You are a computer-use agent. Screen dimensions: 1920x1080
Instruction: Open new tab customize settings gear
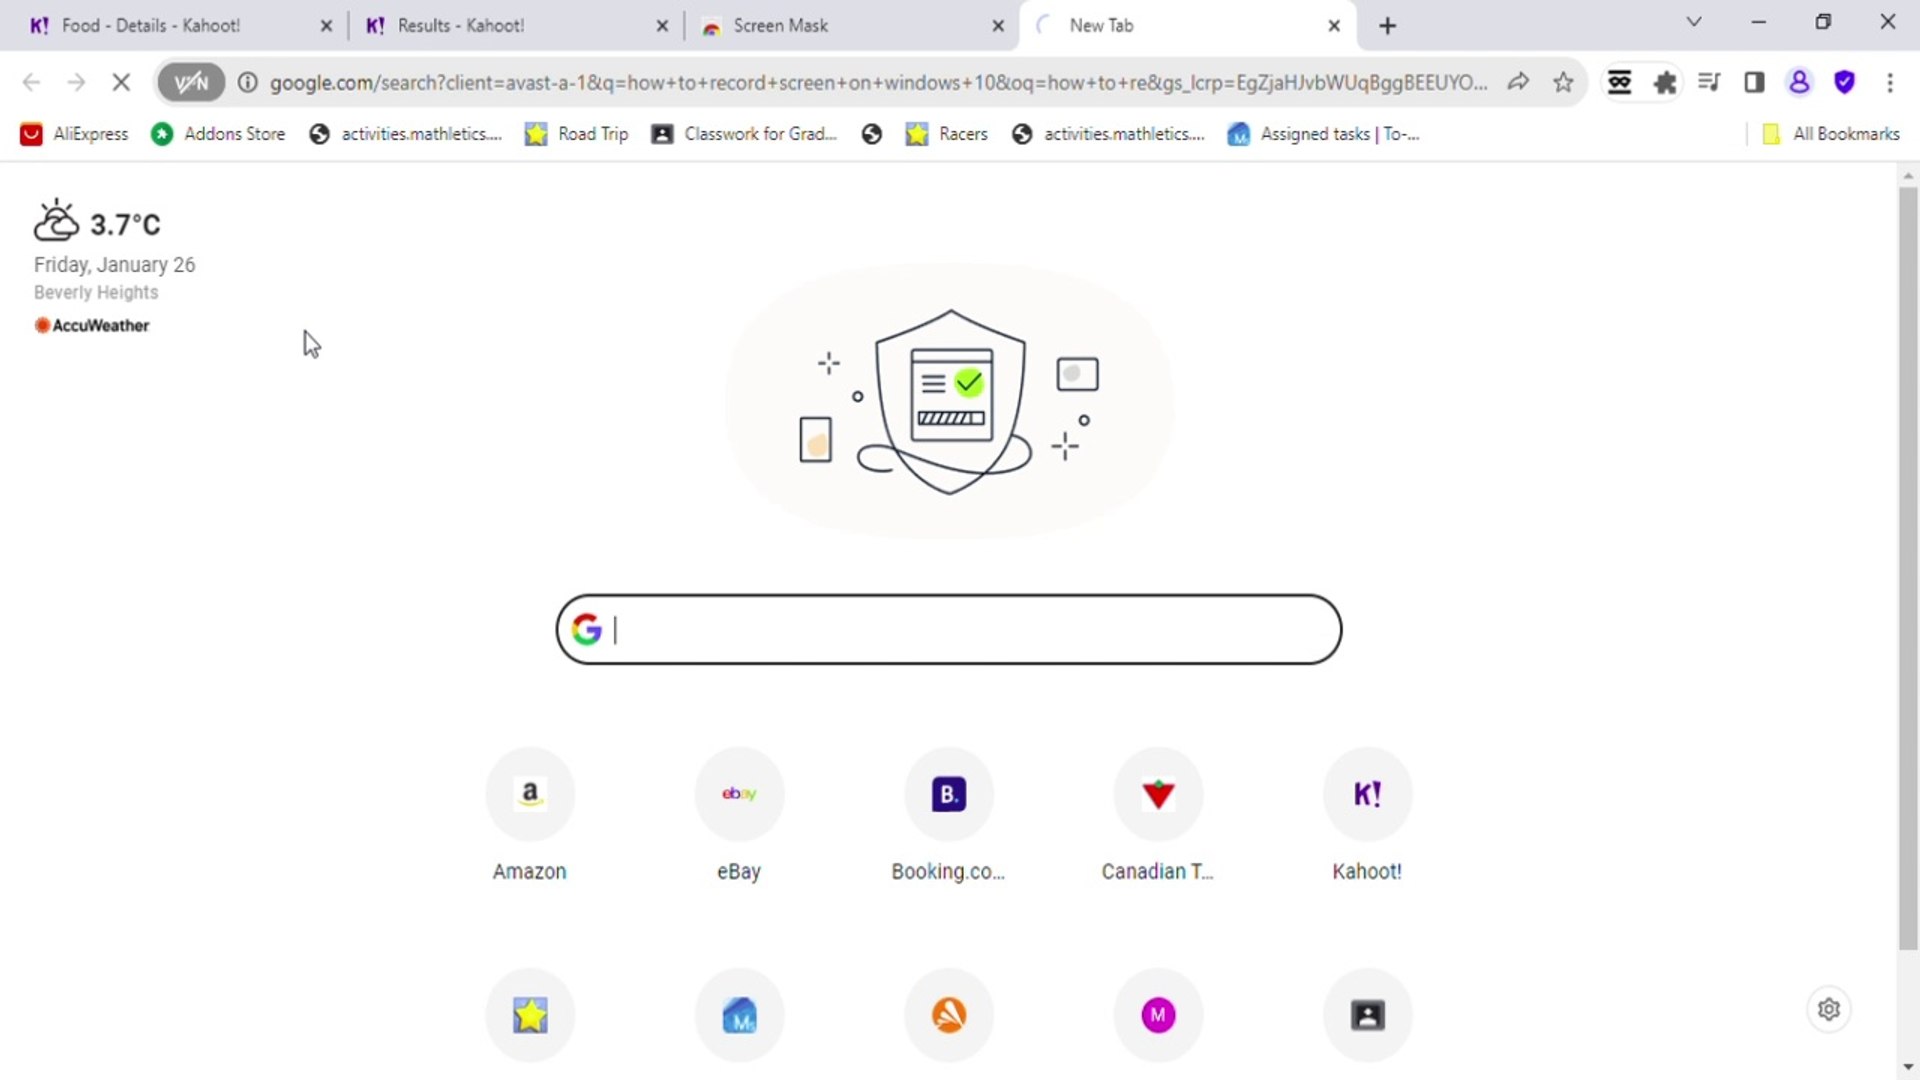(1829, 1009)
